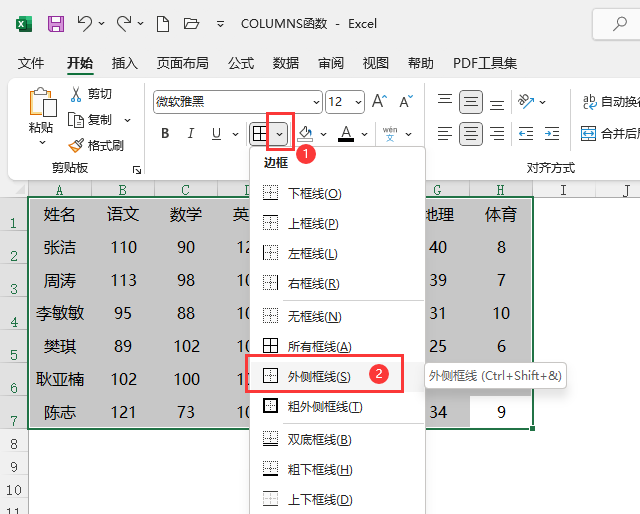
Task: Click 剪切 scissors button
Action: tap(91, 94)
